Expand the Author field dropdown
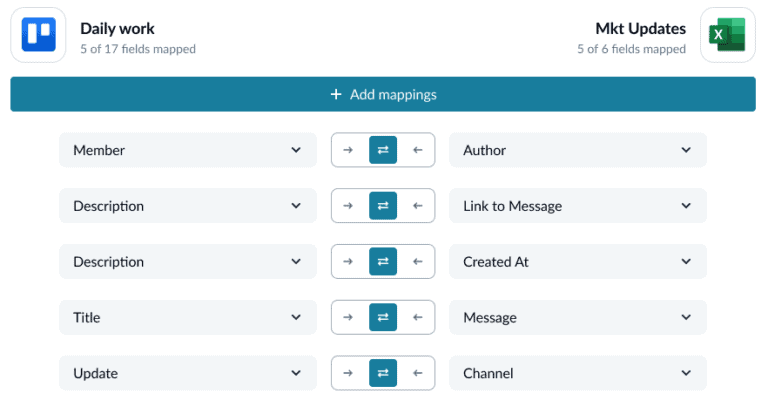Viewport: 768px width, 400px height. pos(577,150)
